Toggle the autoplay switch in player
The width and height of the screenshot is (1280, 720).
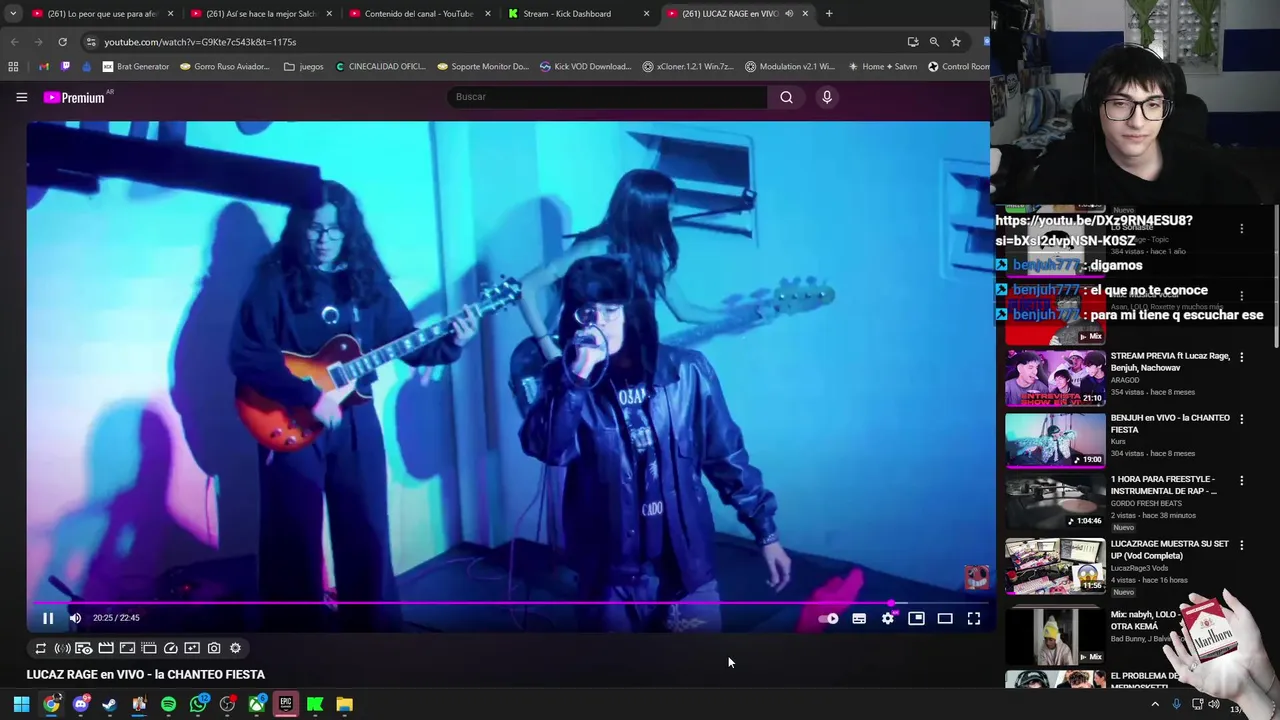(x=828, y=619)
